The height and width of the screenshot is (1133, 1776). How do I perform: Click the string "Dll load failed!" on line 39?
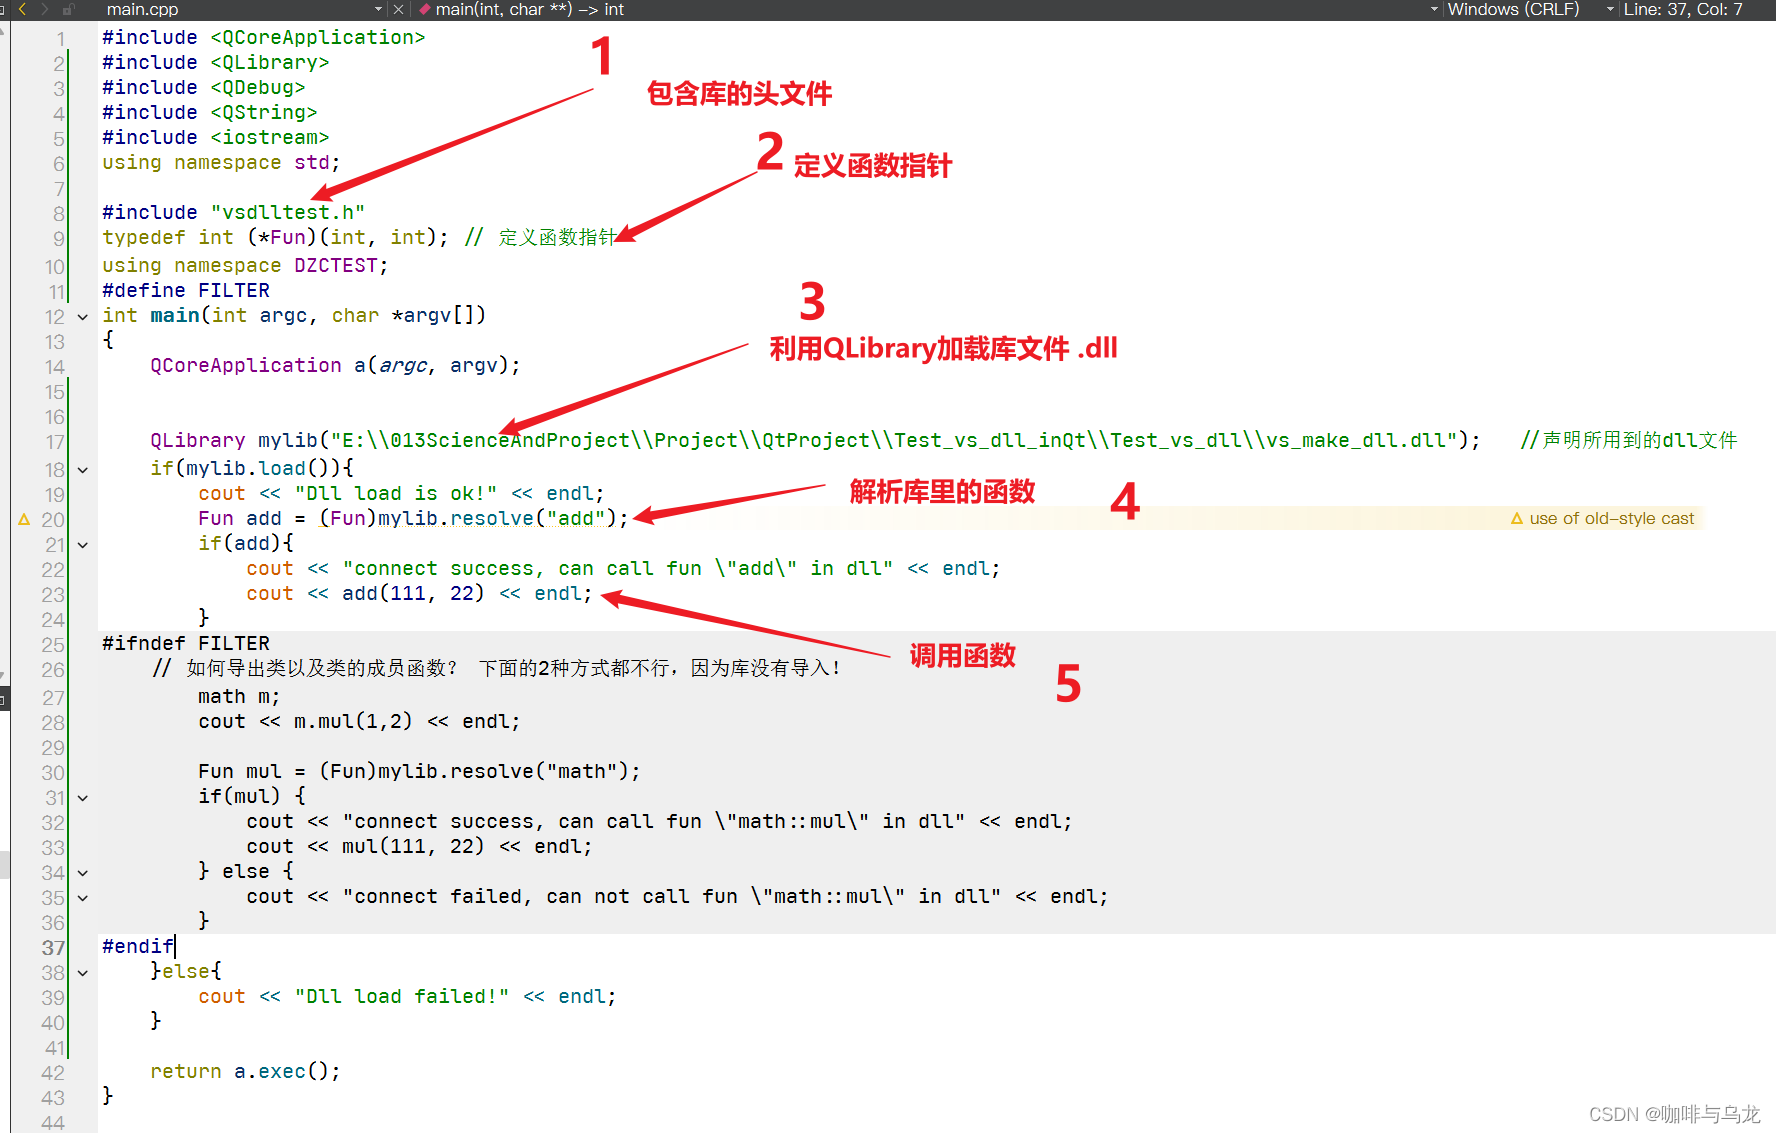coord(402,996)
